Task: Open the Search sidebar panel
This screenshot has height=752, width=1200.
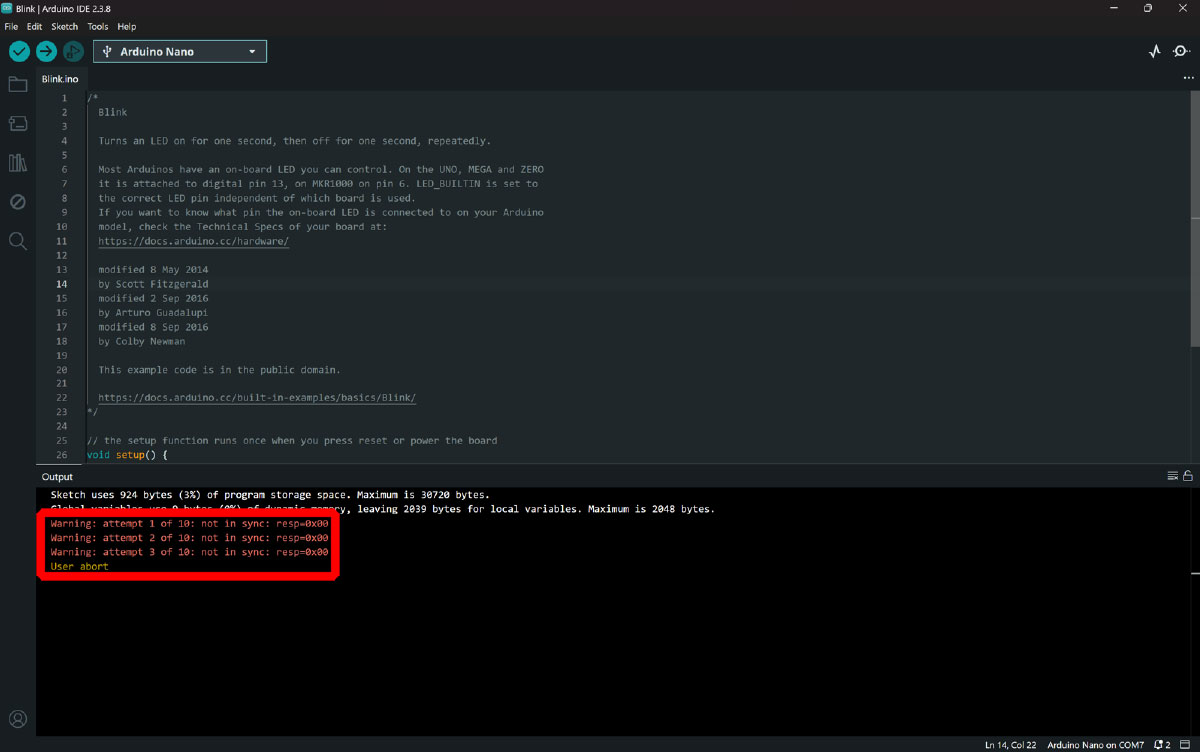Action: pyautogui.click(x=17, y=241)
